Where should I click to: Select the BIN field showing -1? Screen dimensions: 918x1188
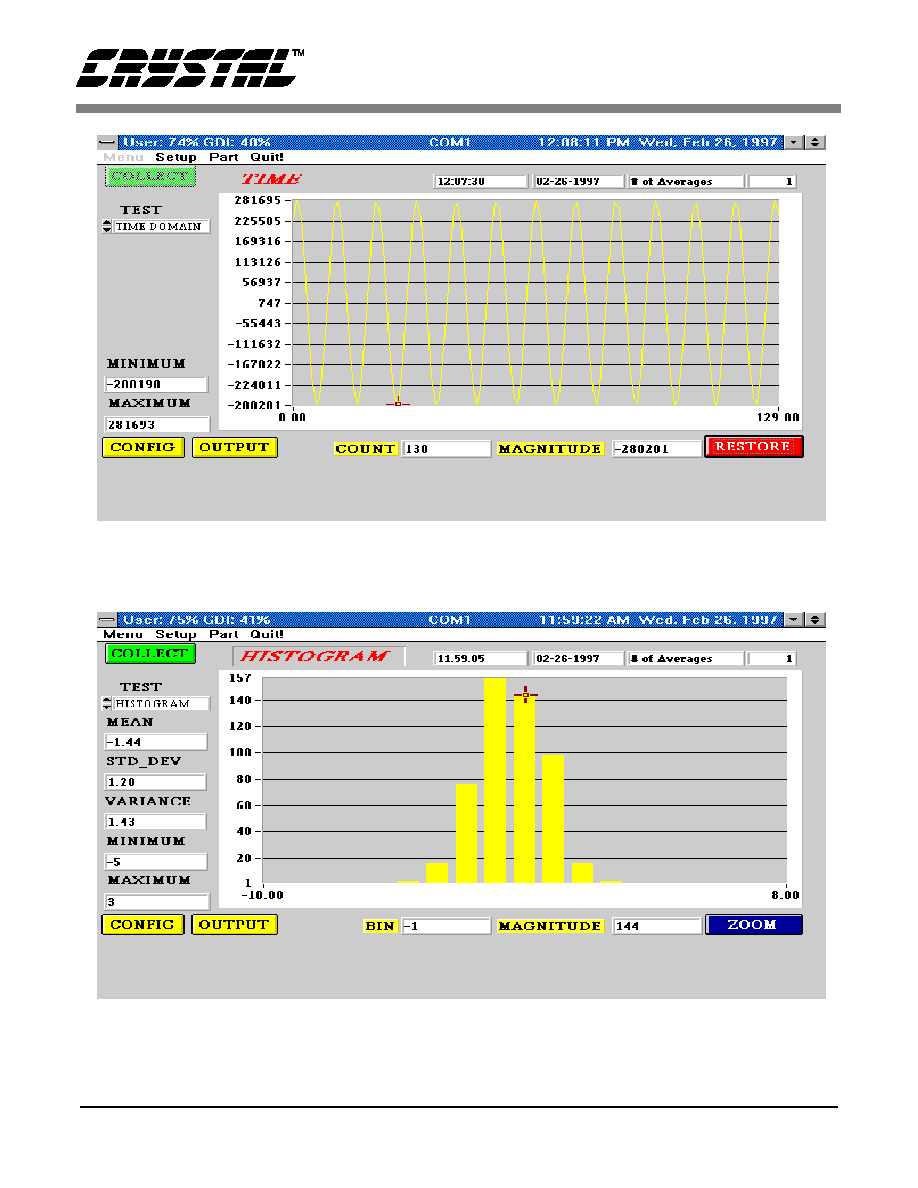tap(446, 926)
